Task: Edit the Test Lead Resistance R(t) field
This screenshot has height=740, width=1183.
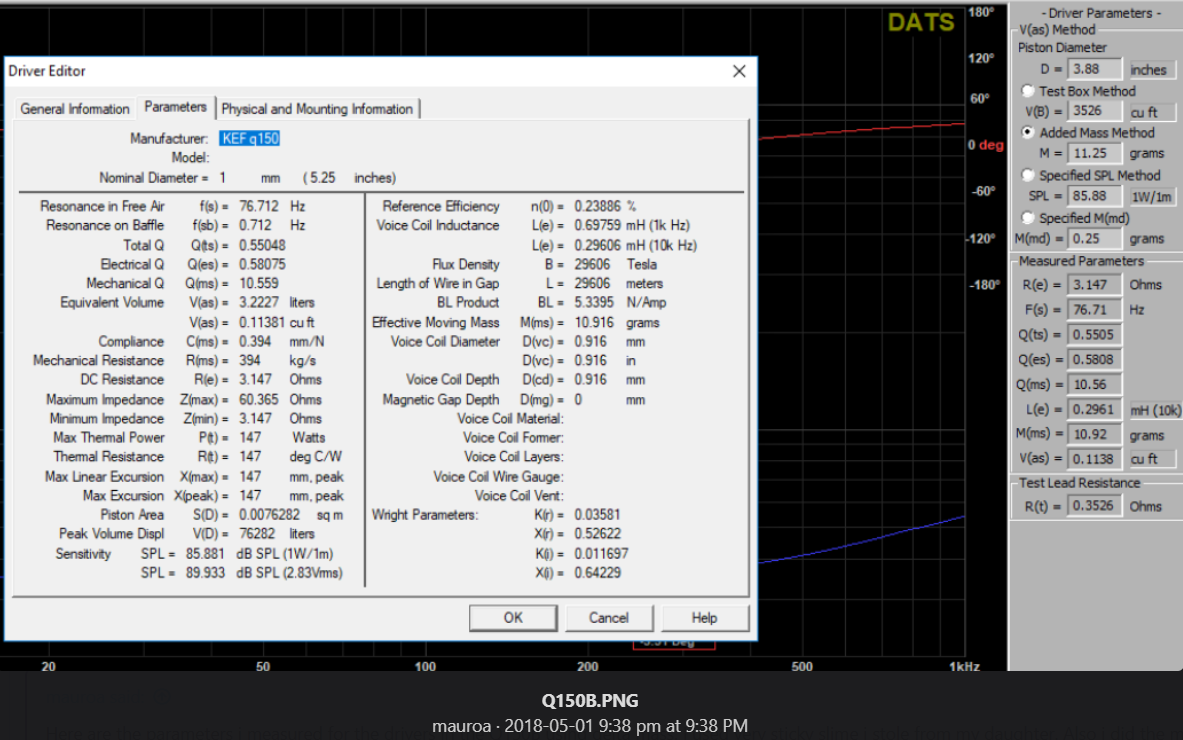Action: 1094,505
